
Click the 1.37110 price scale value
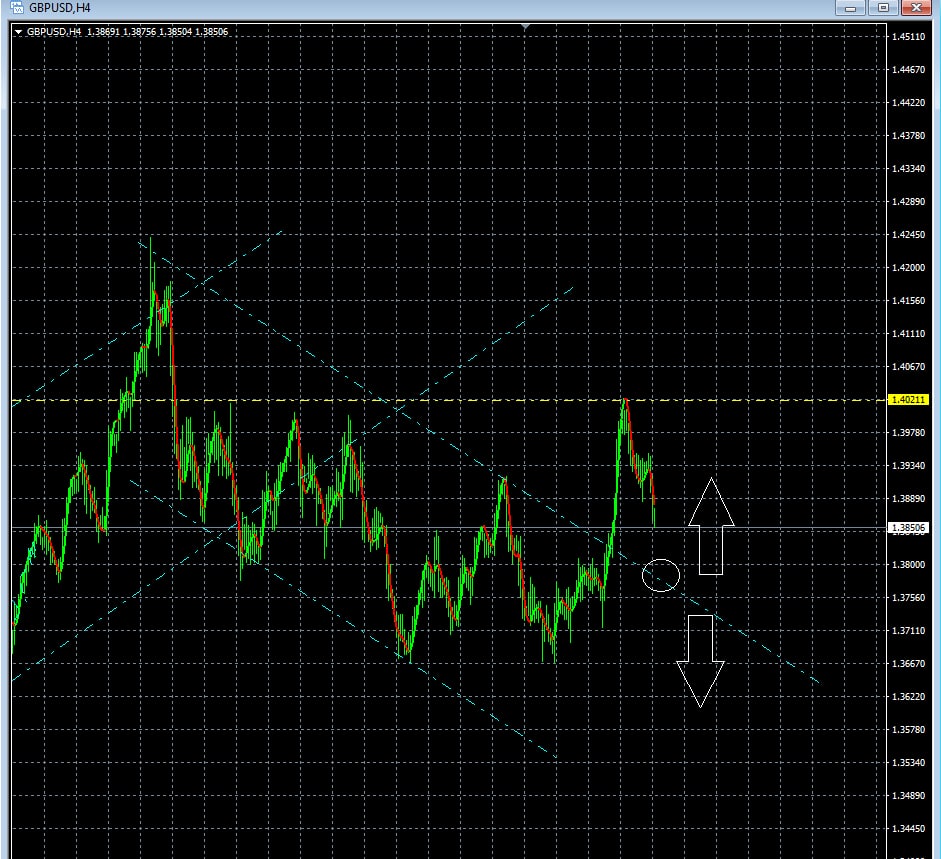coord(908,631)
